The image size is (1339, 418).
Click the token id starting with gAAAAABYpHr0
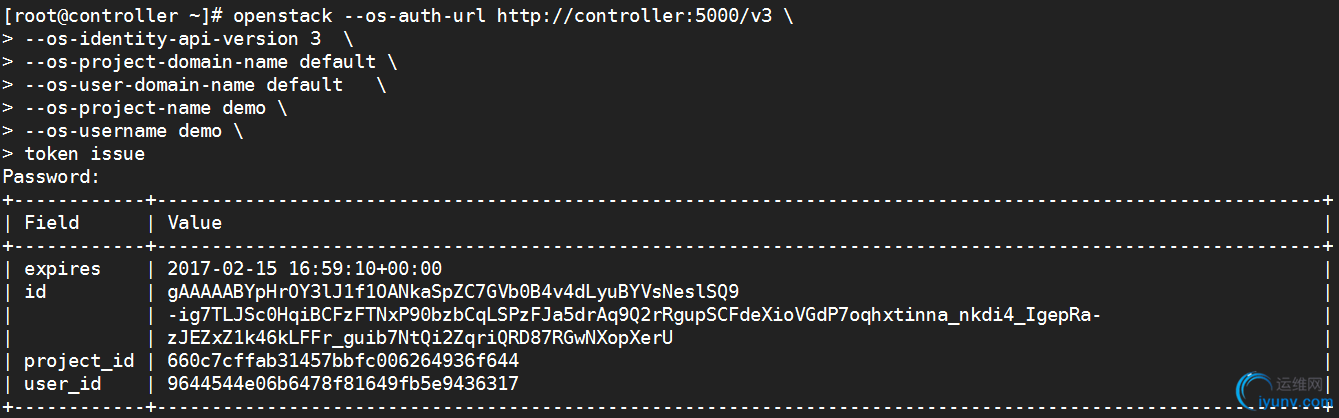(453, 291)
